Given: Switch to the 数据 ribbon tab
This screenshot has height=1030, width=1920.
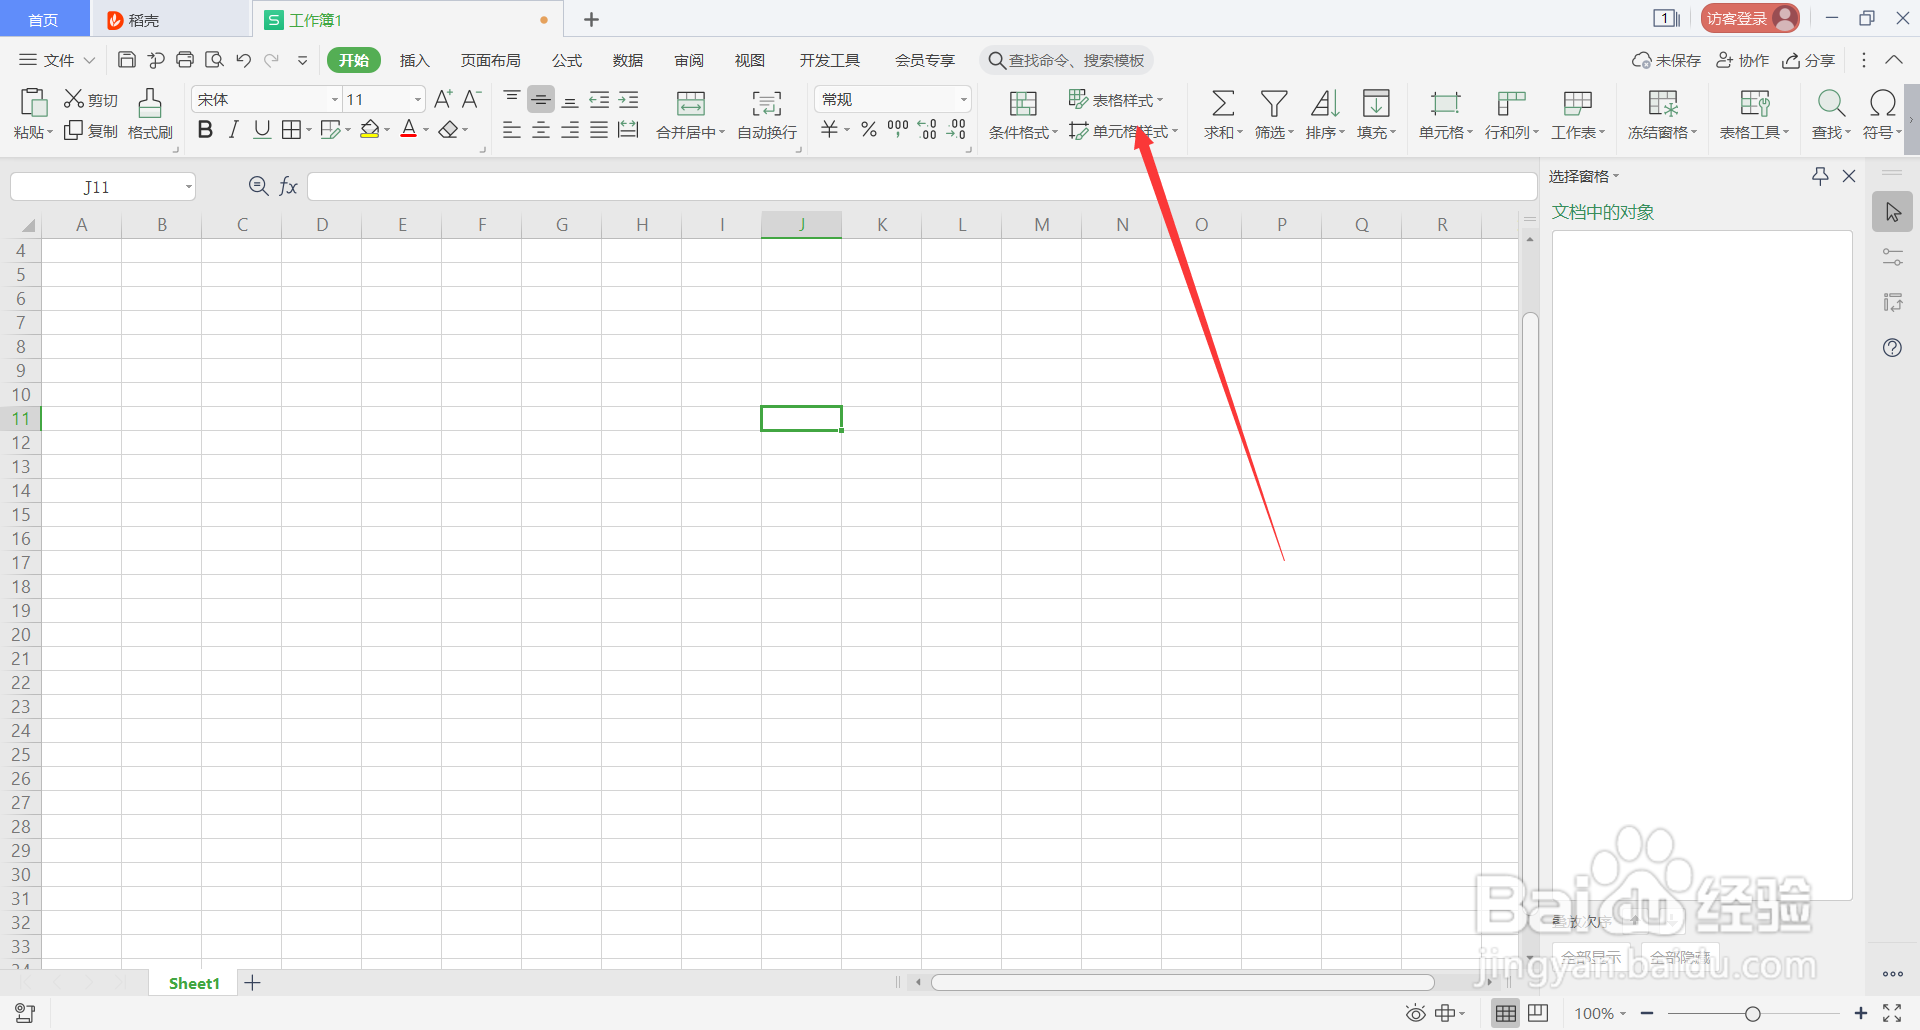Looking at the screenshot, I should point(627,60).
